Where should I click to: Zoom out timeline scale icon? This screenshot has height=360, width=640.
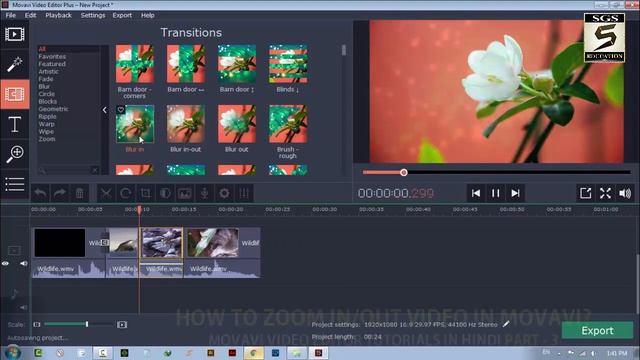click(37, 324)
